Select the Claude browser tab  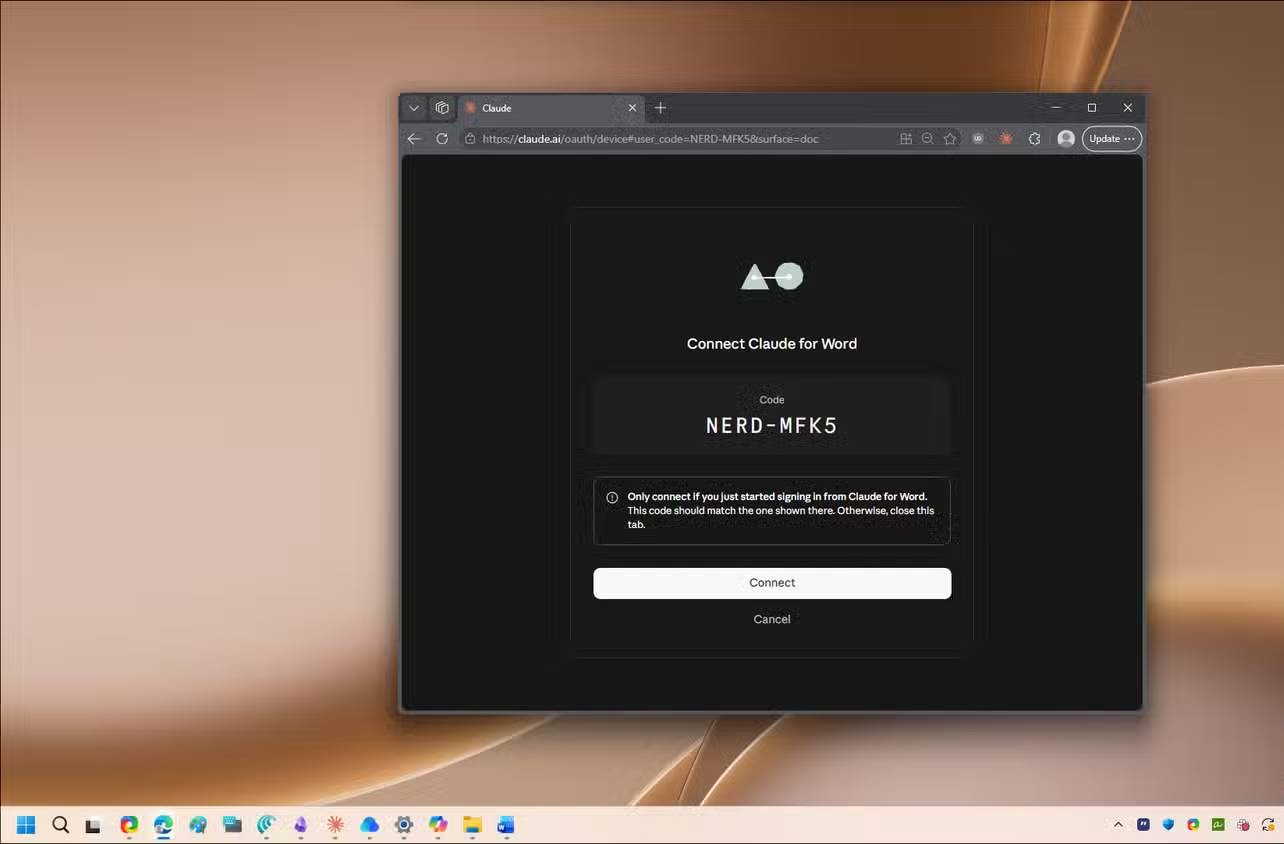click(550, 108)
